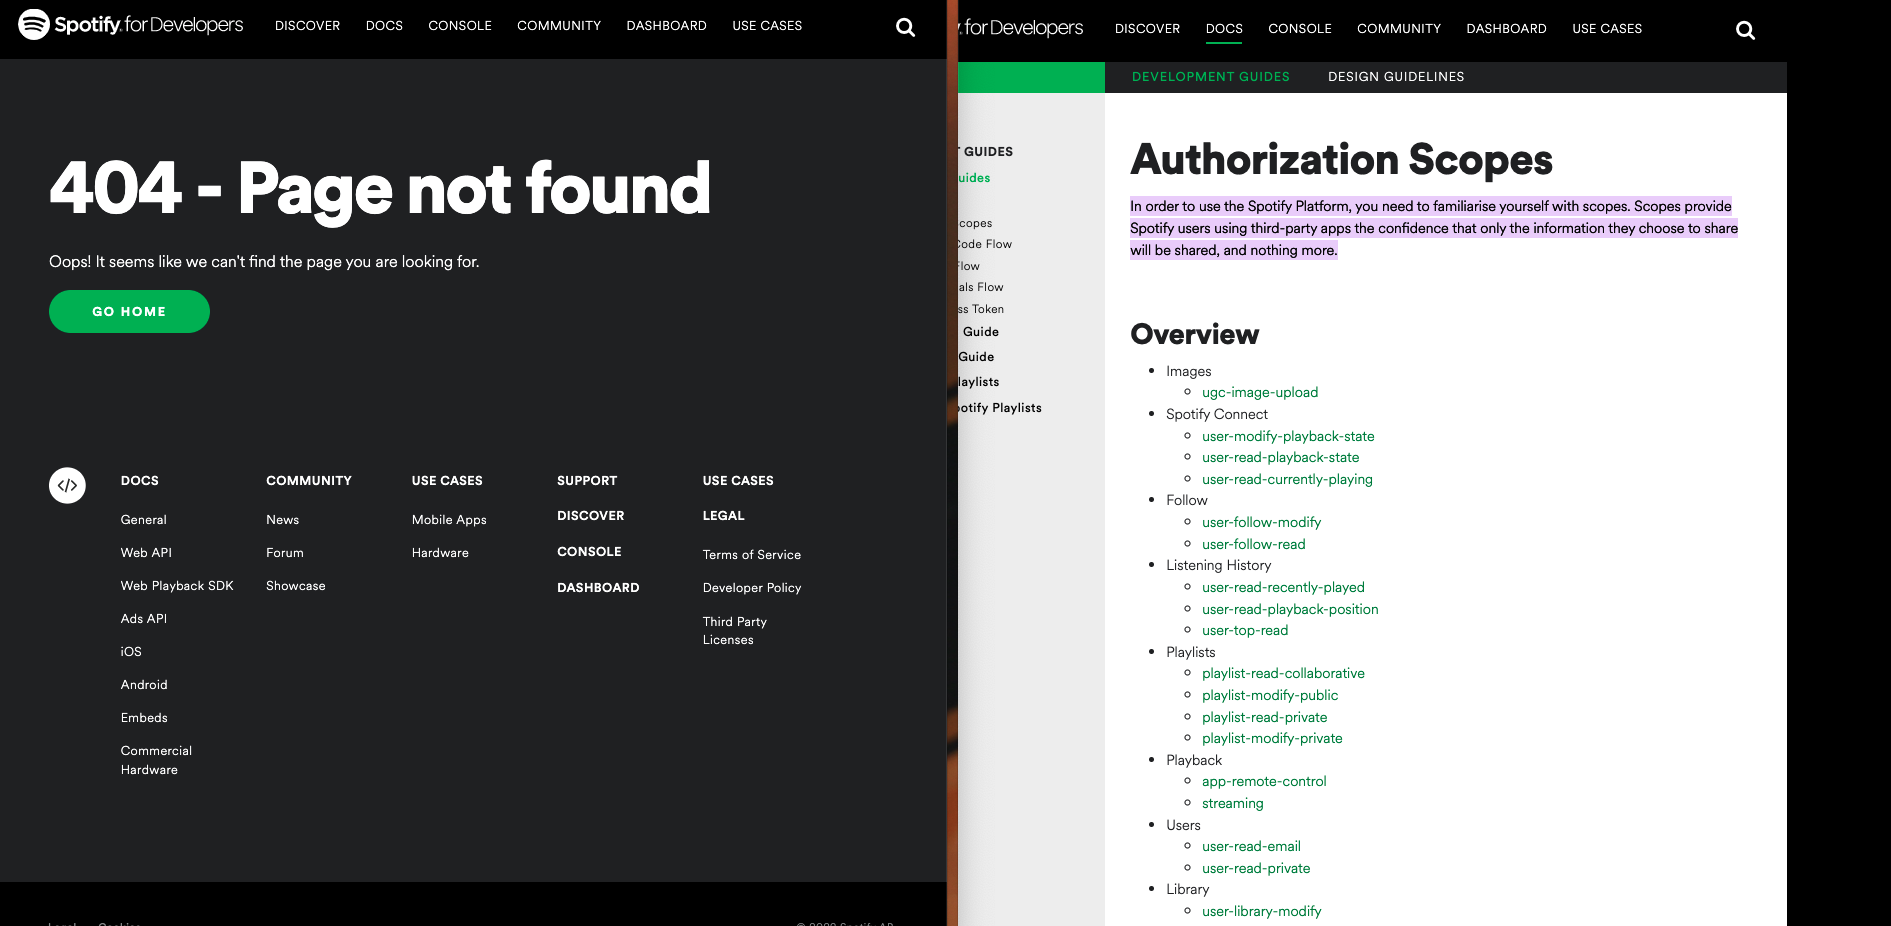Open COMMUNITY in left window navbar

pyautogui.click(x=559, y=26)
